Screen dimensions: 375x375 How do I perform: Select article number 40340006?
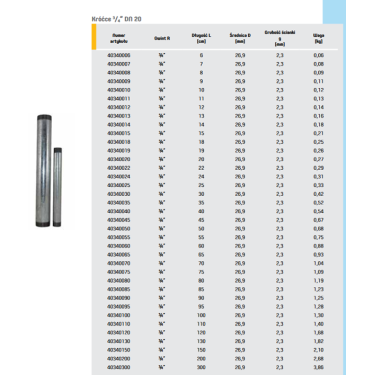click(119, 55)
